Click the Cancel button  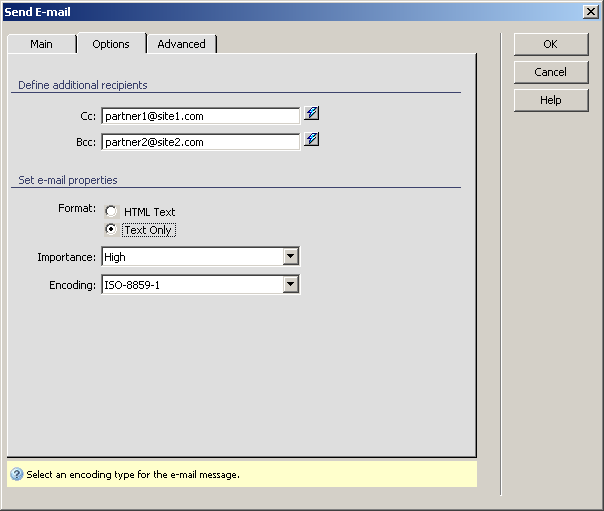[x=550, y=72]
